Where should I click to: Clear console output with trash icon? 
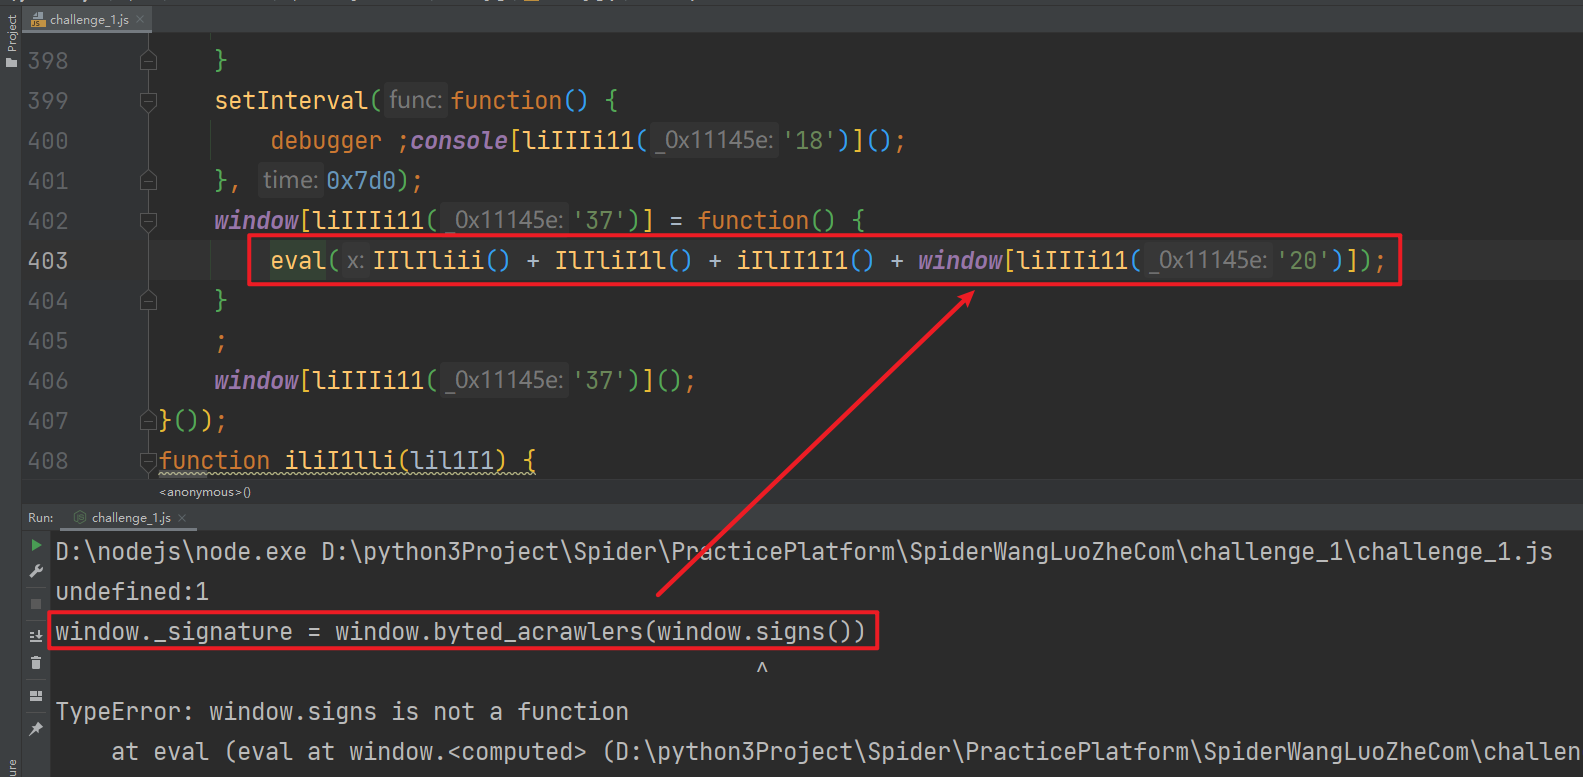[36, 663]
